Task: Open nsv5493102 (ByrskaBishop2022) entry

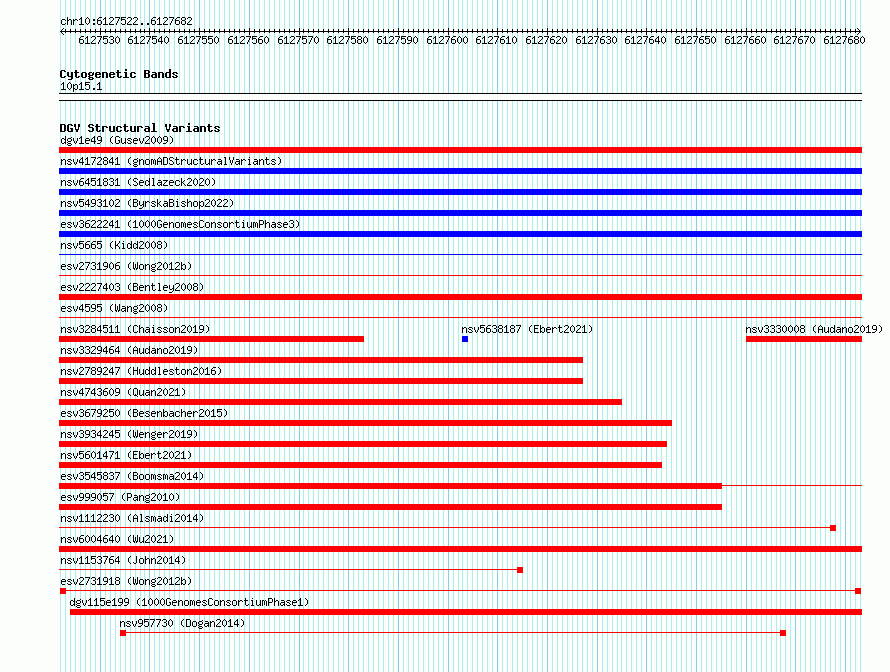Action: 147,203
